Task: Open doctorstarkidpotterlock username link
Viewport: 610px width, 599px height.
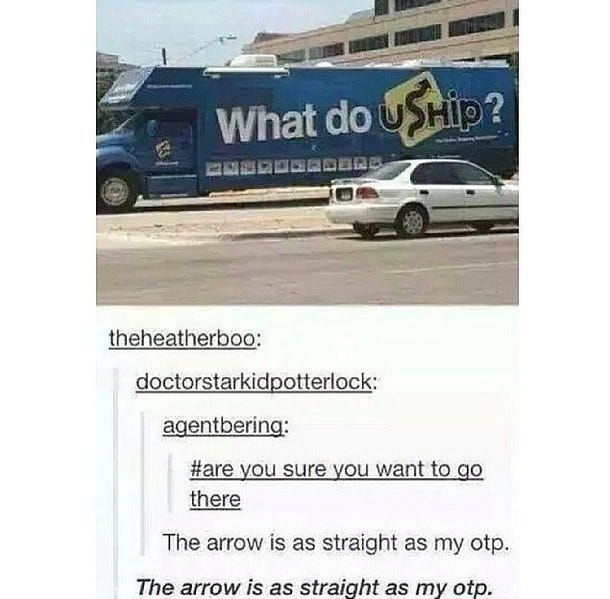Action: click(256, 382)
